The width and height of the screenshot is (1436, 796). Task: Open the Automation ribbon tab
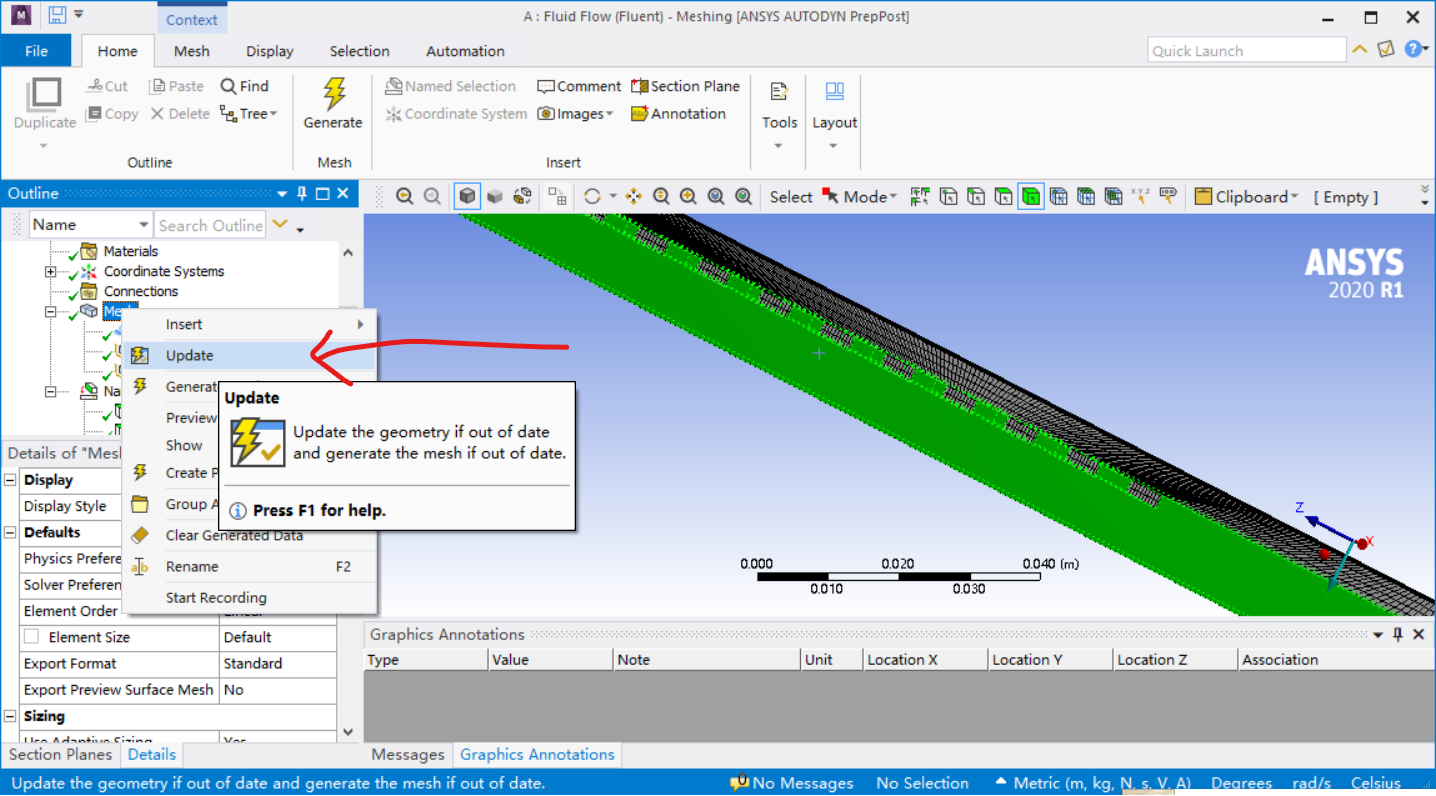pos(465,51)
